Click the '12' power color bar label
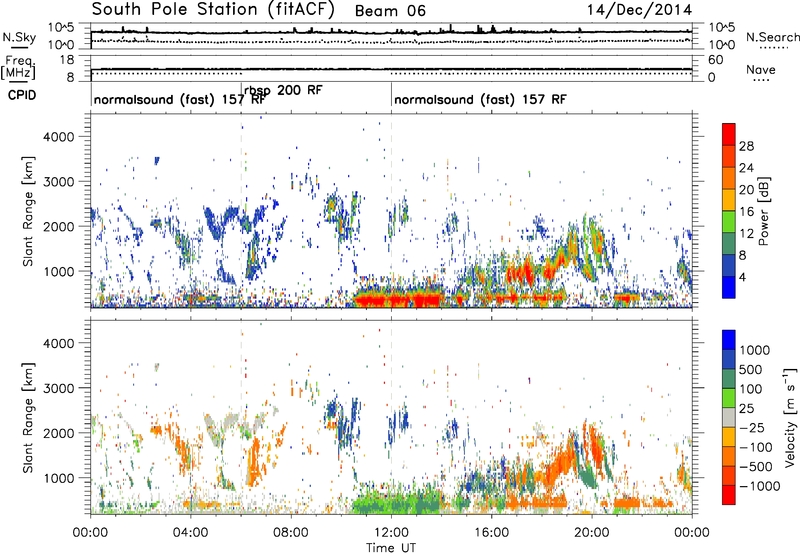This screenshot has height=554, width=800. pos(746,234)
